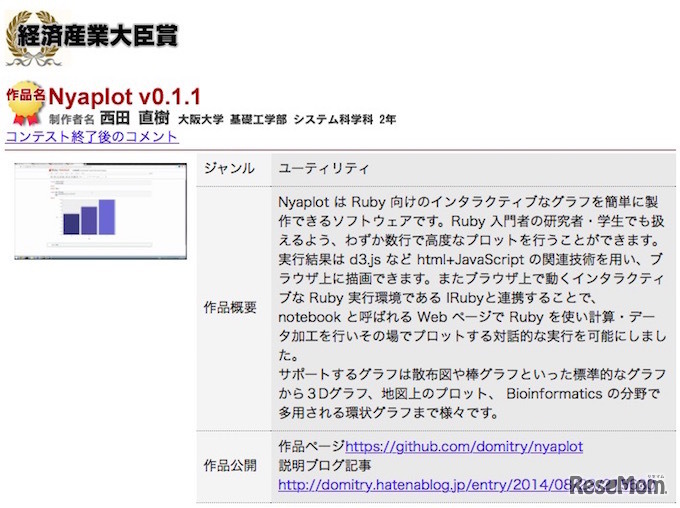
Task: Click the ユーティリティ genre value
Action: [324, 168]
